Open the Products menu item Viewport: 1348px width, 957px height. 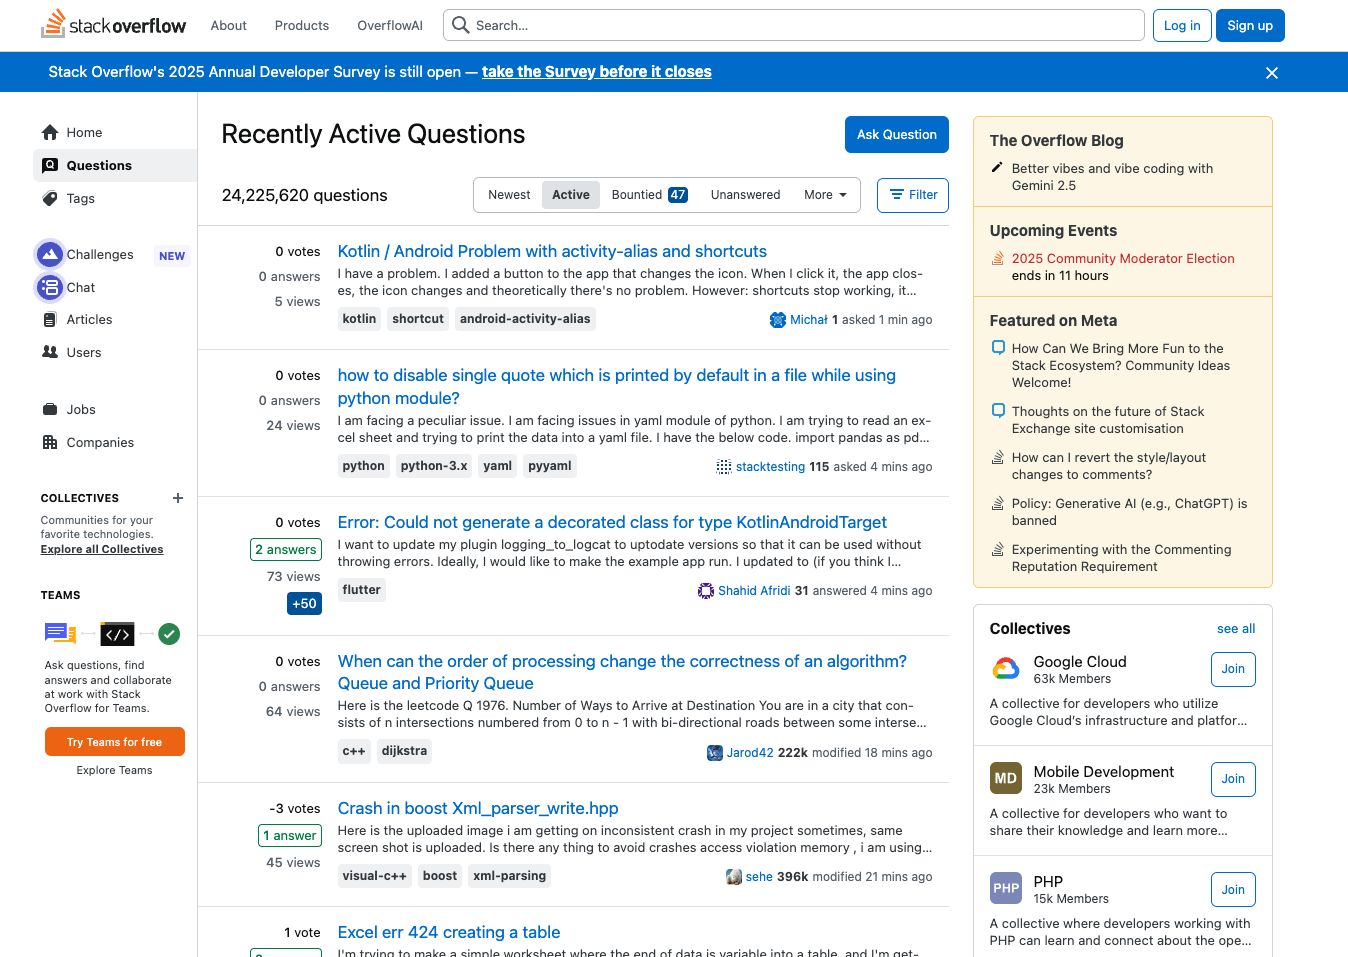click(x=301, y=25)
